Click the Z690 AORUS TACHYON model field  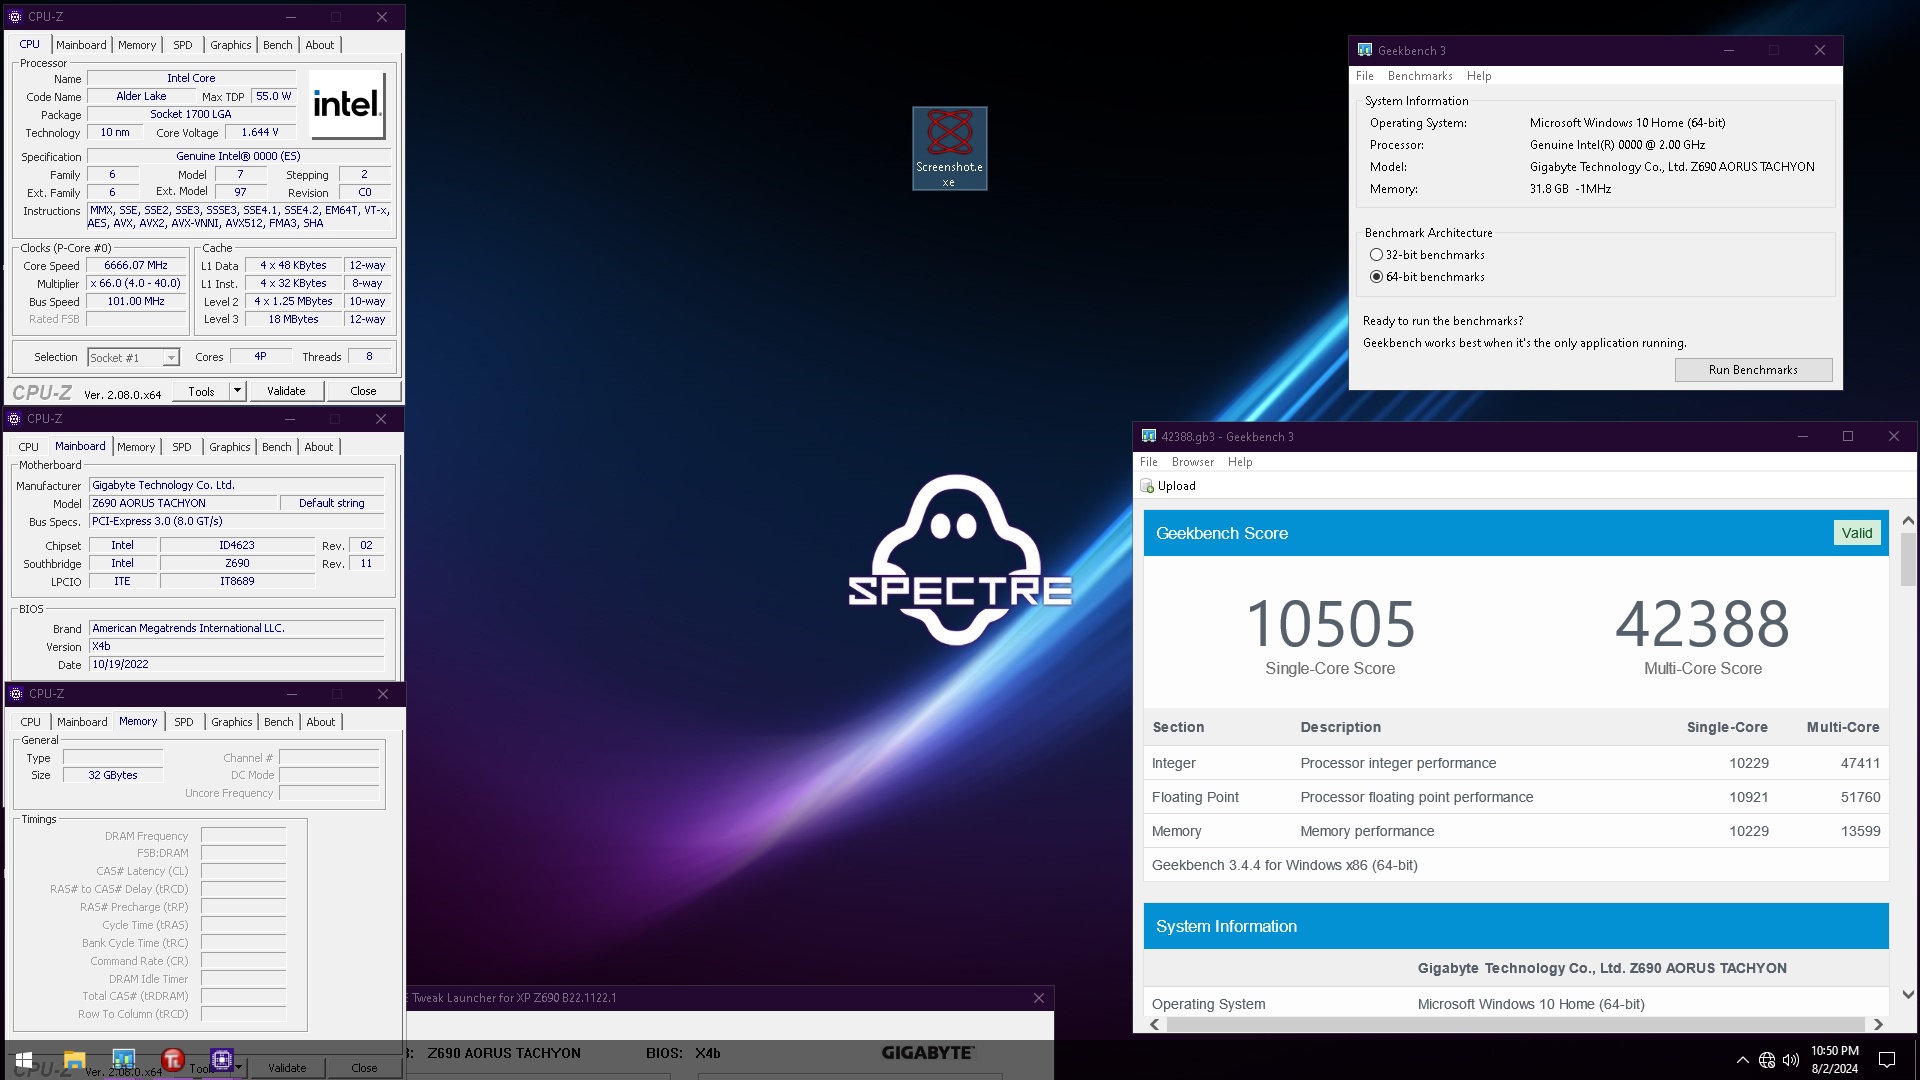(183, 504)
